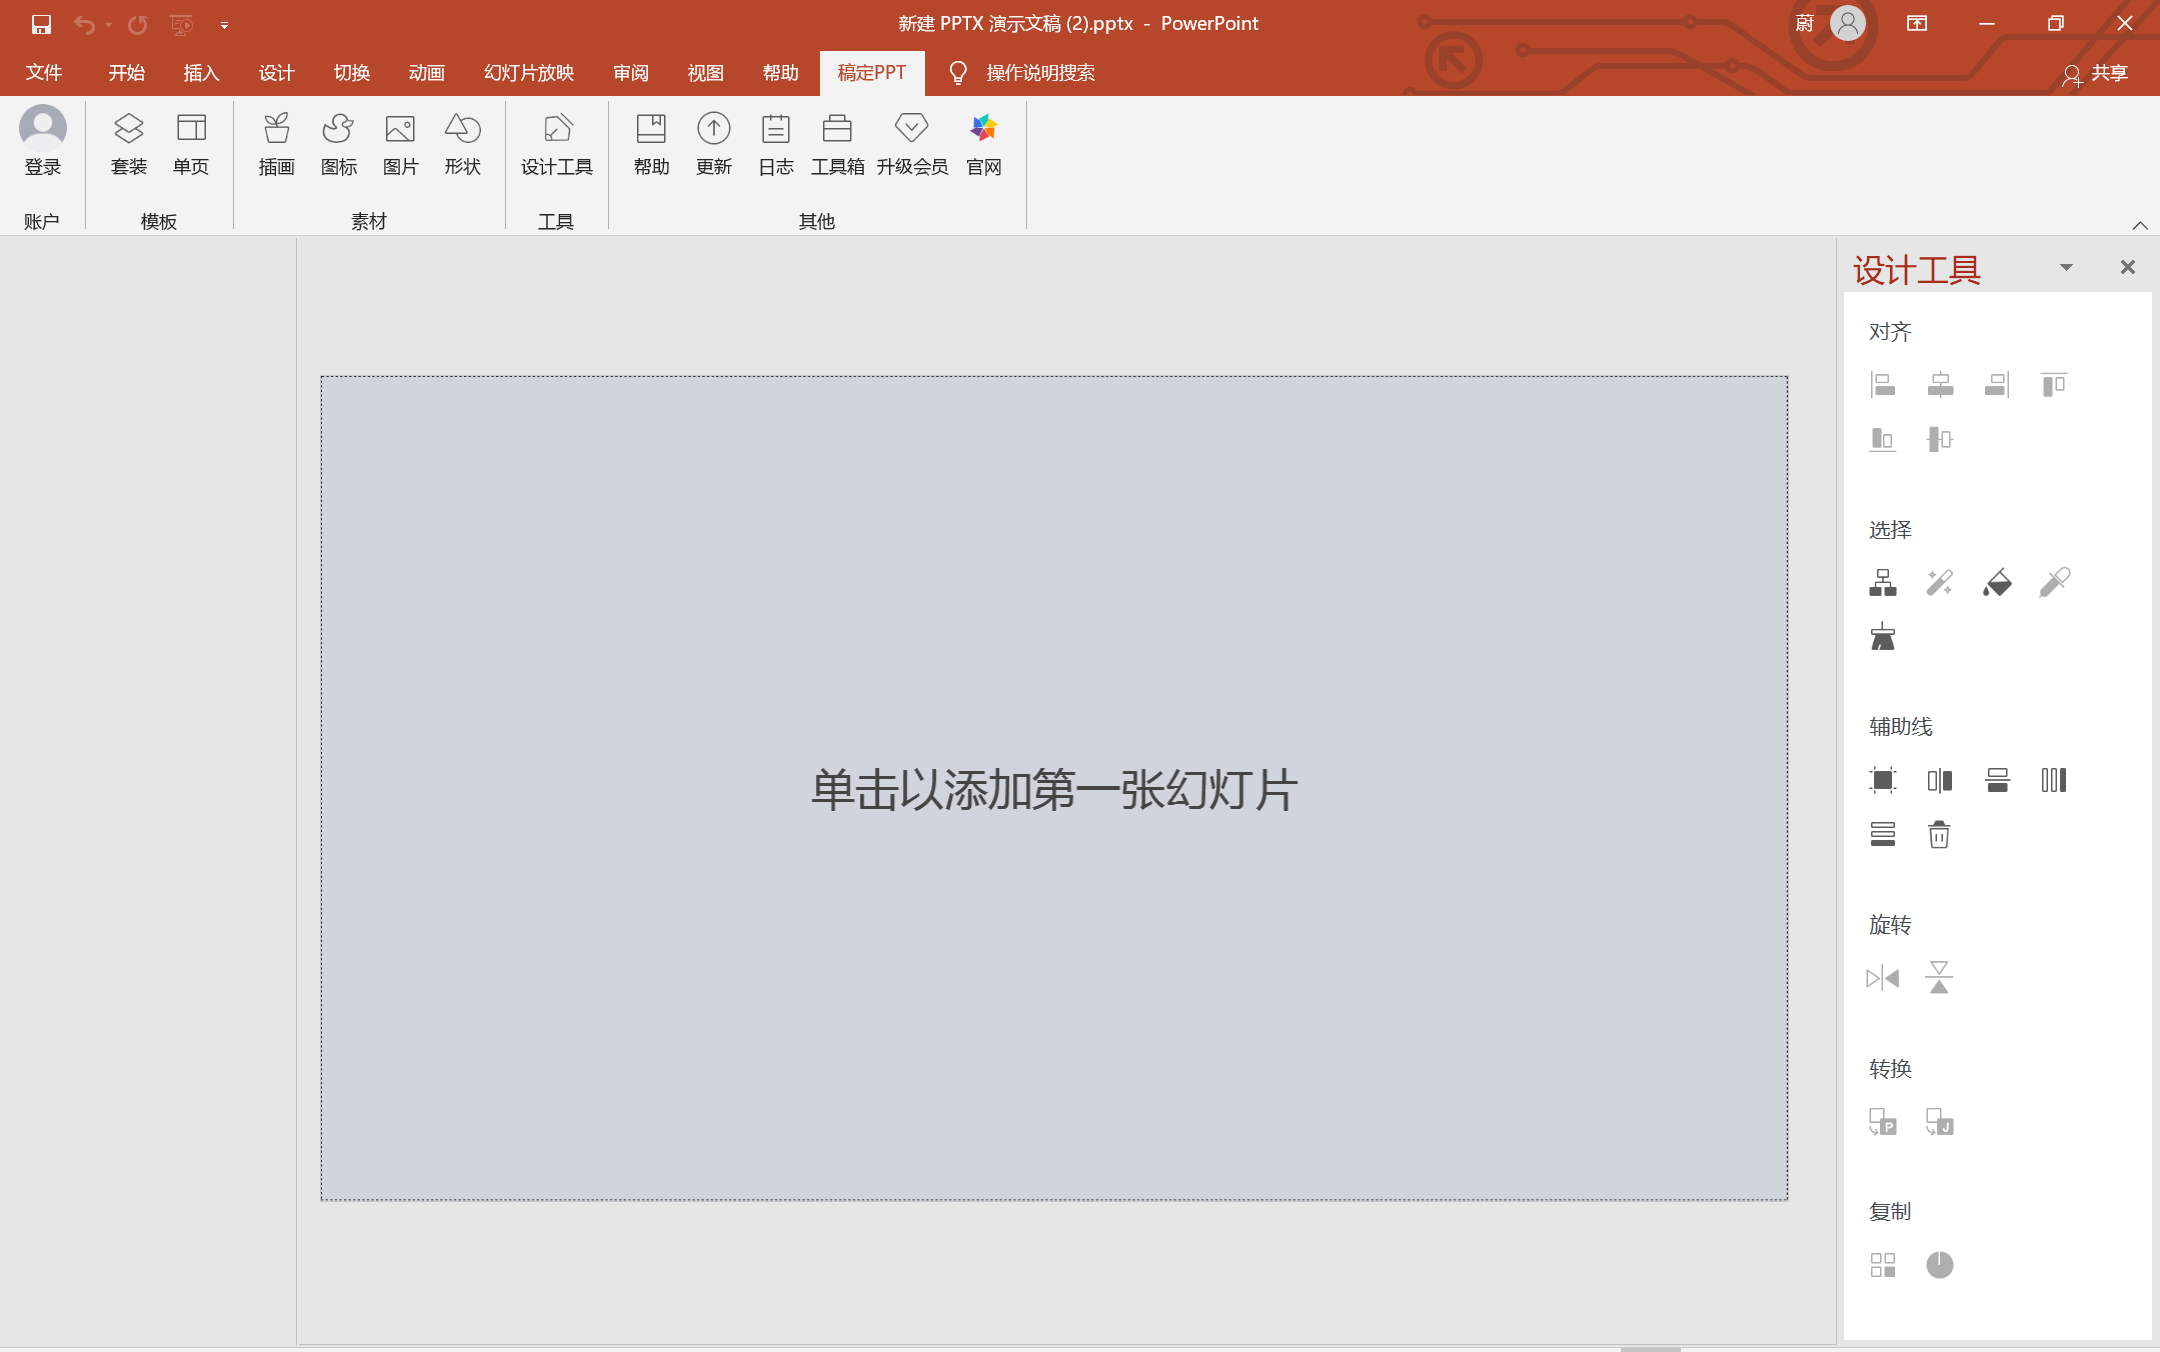The width and height of the screenshot is (2160, 1352).
Task: Open 升级会员 membership upgrade
Action: [x=911, y=145]
